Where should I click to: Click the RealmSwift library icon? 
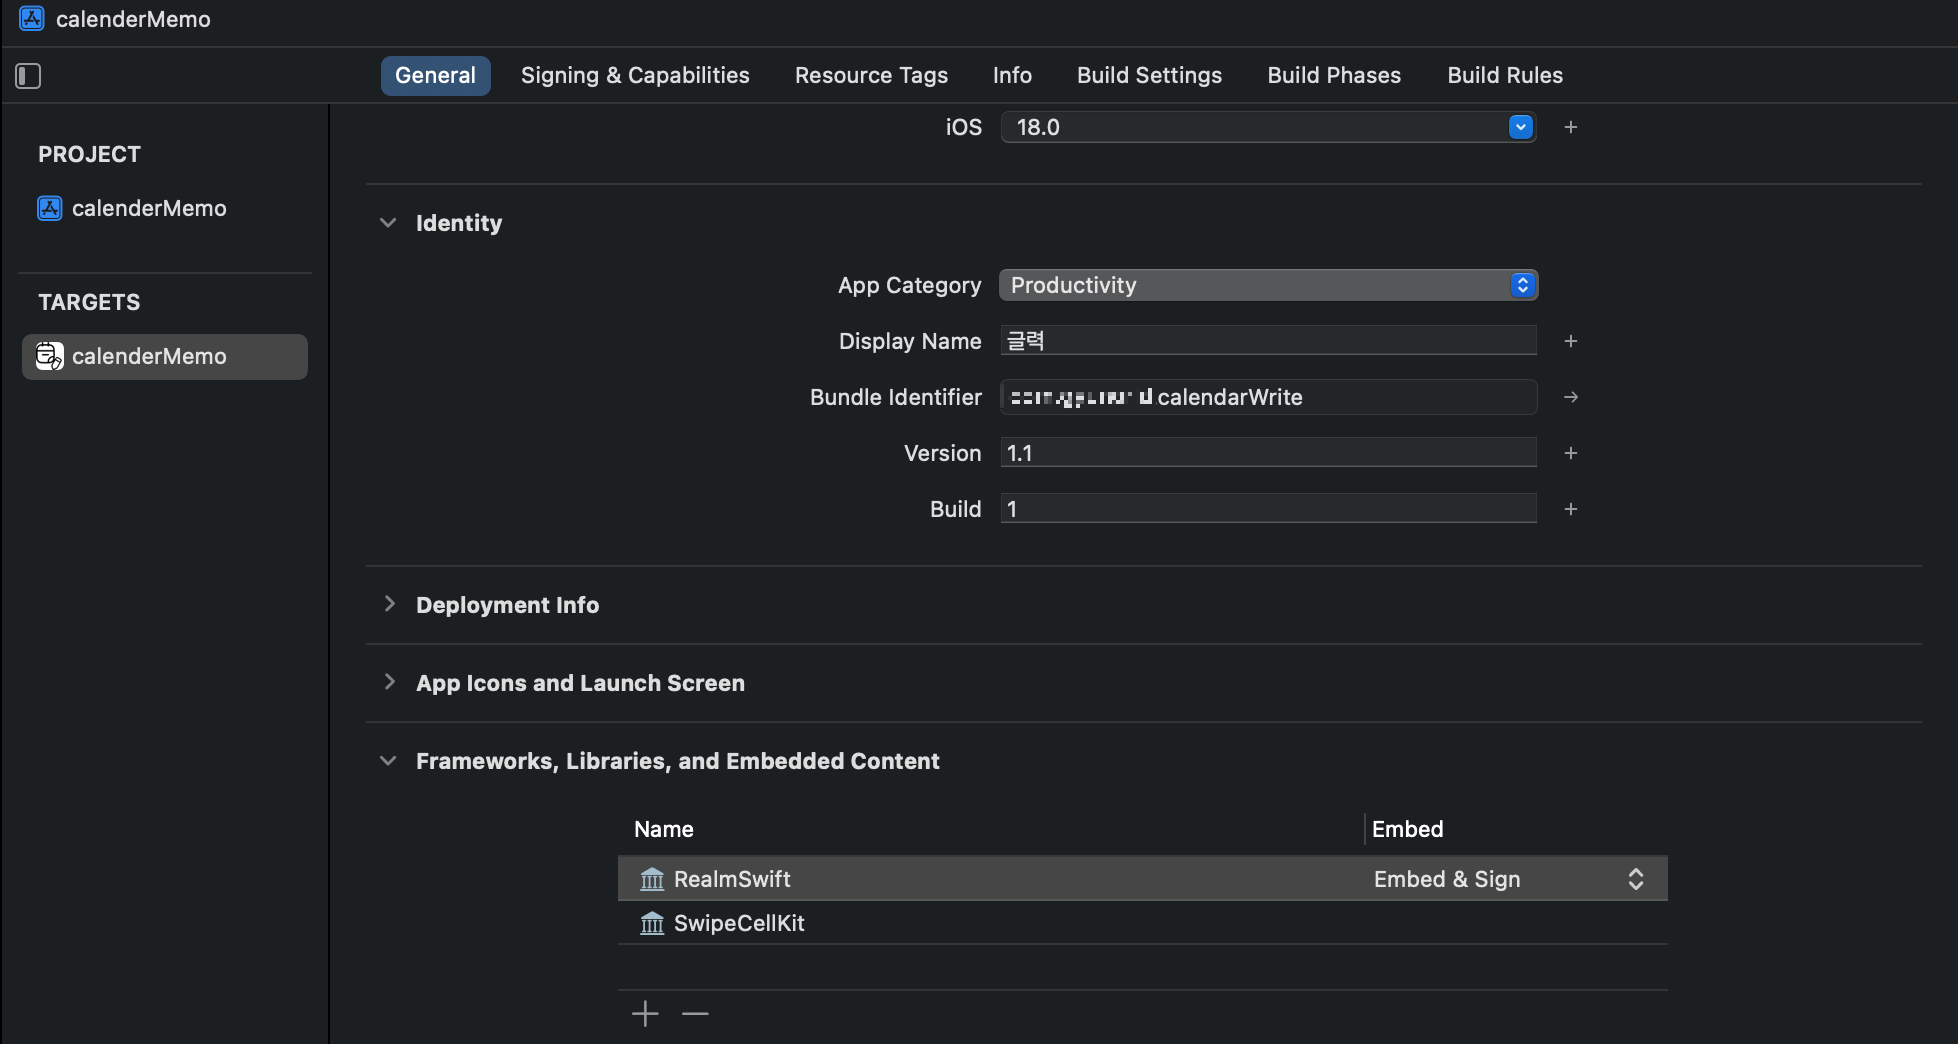point(652,879)
